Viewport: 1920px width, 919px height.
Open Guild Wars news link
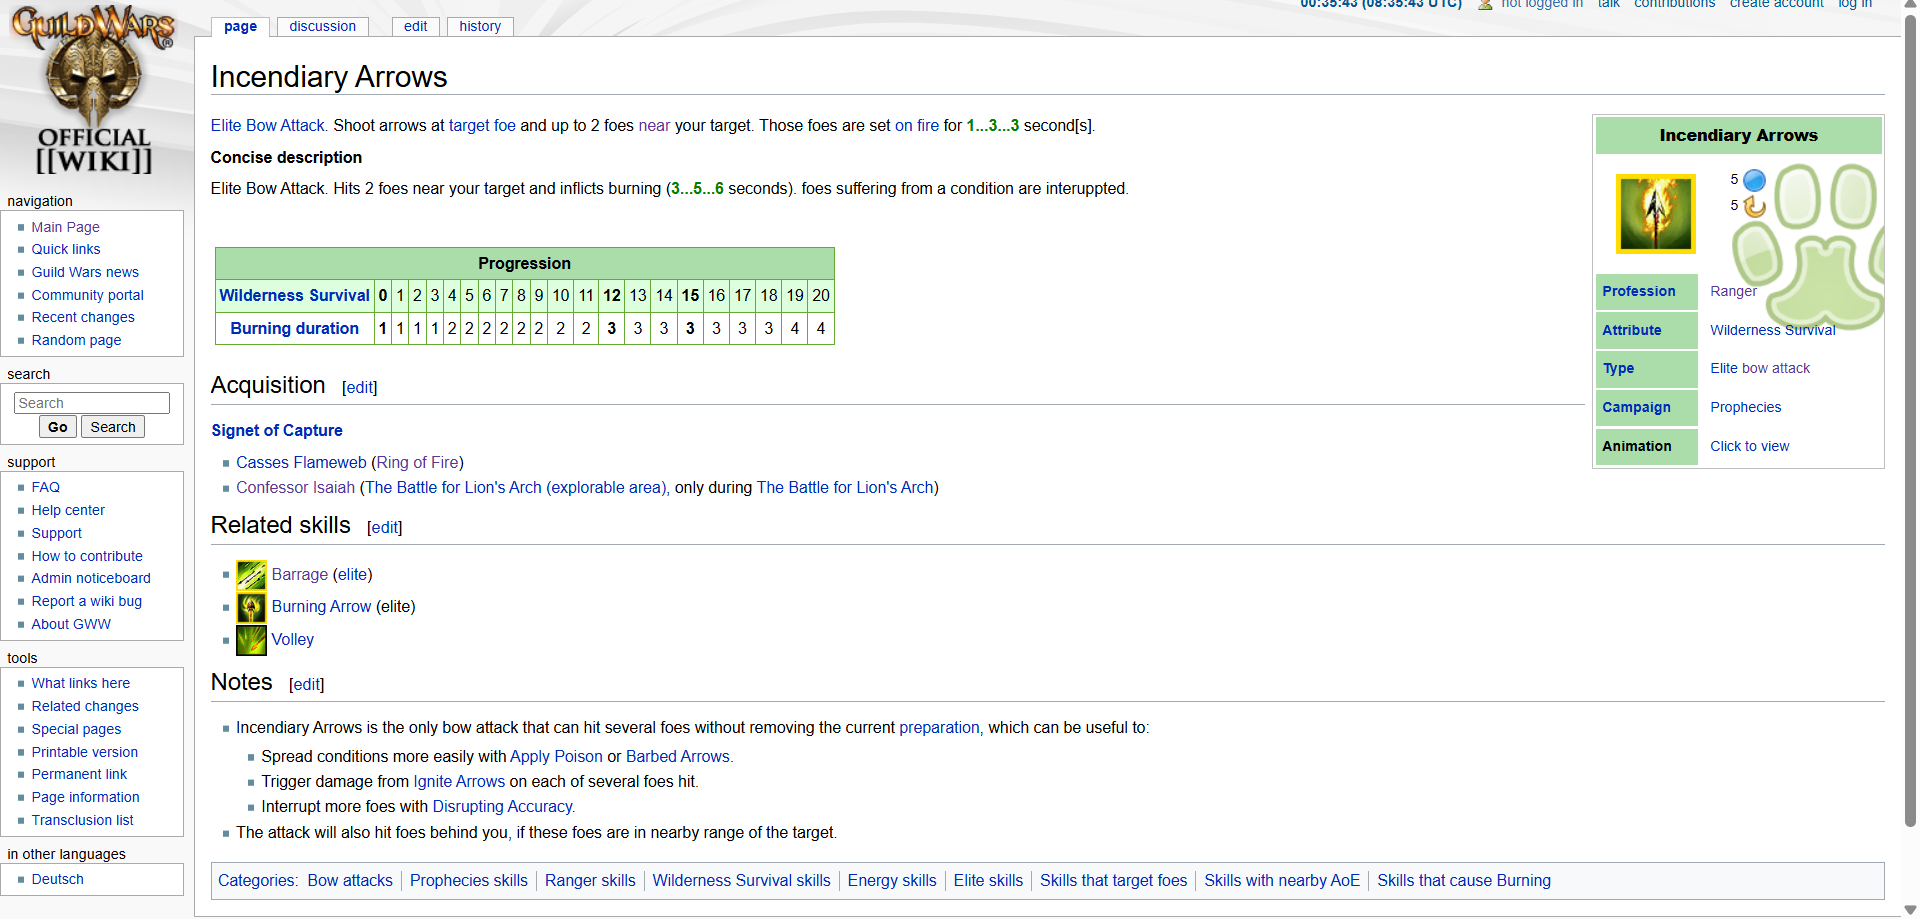click(x=85, y=272)
